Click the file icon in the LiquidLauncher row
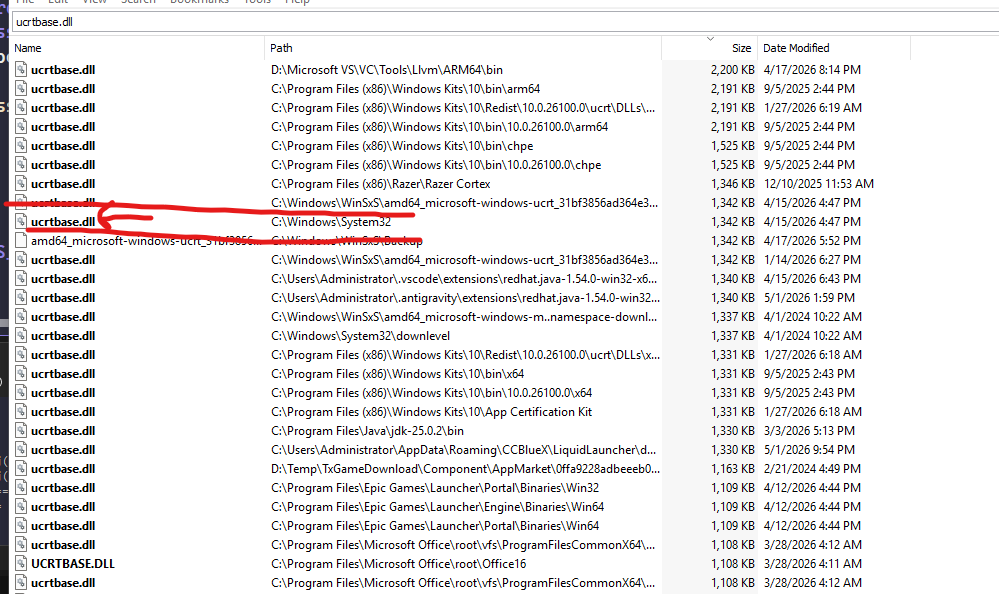999x594 pixels. [x=21, y=449]
